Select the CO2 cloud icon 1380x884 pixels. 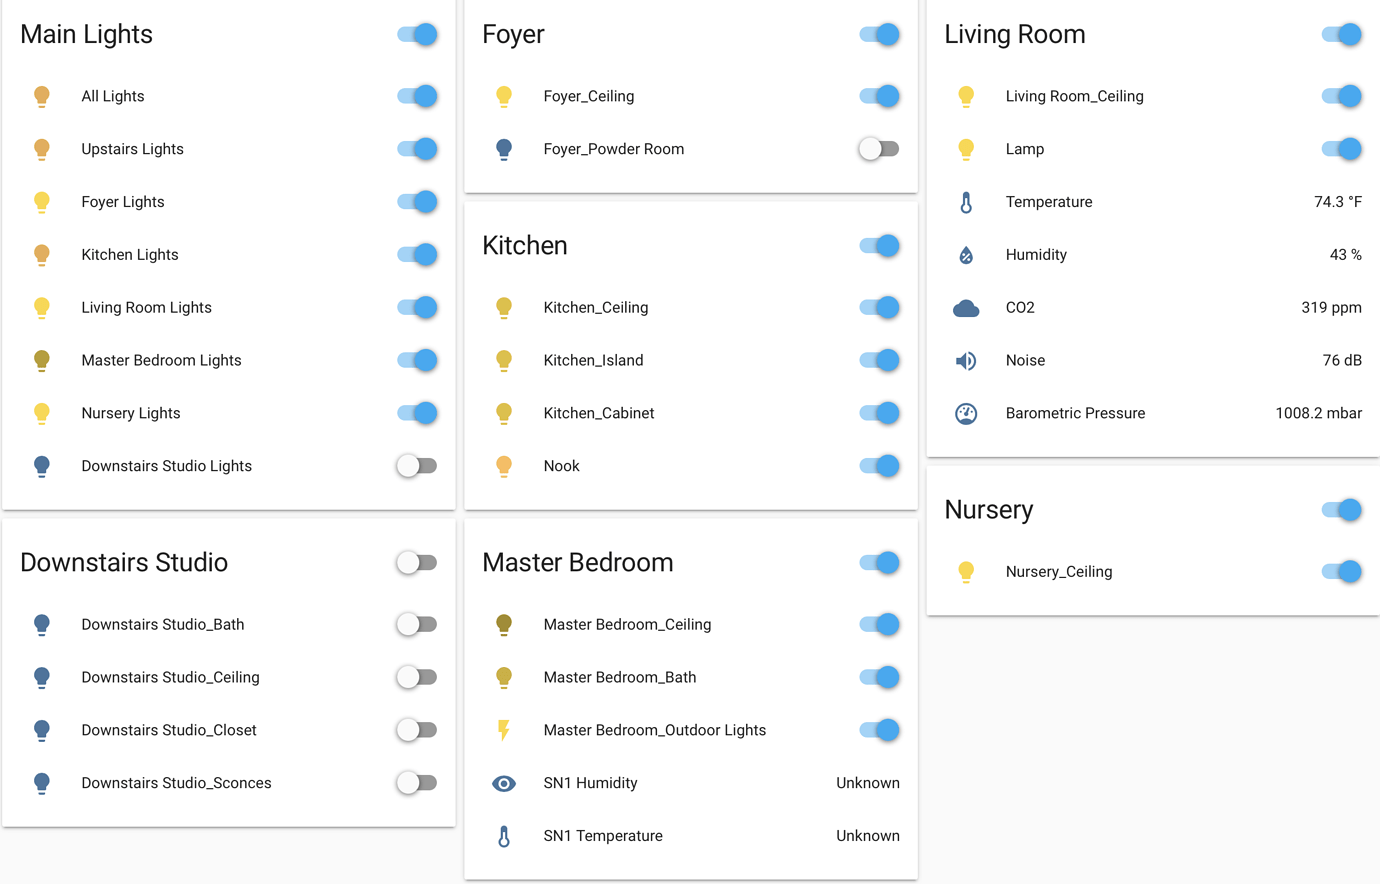(966, 307)
